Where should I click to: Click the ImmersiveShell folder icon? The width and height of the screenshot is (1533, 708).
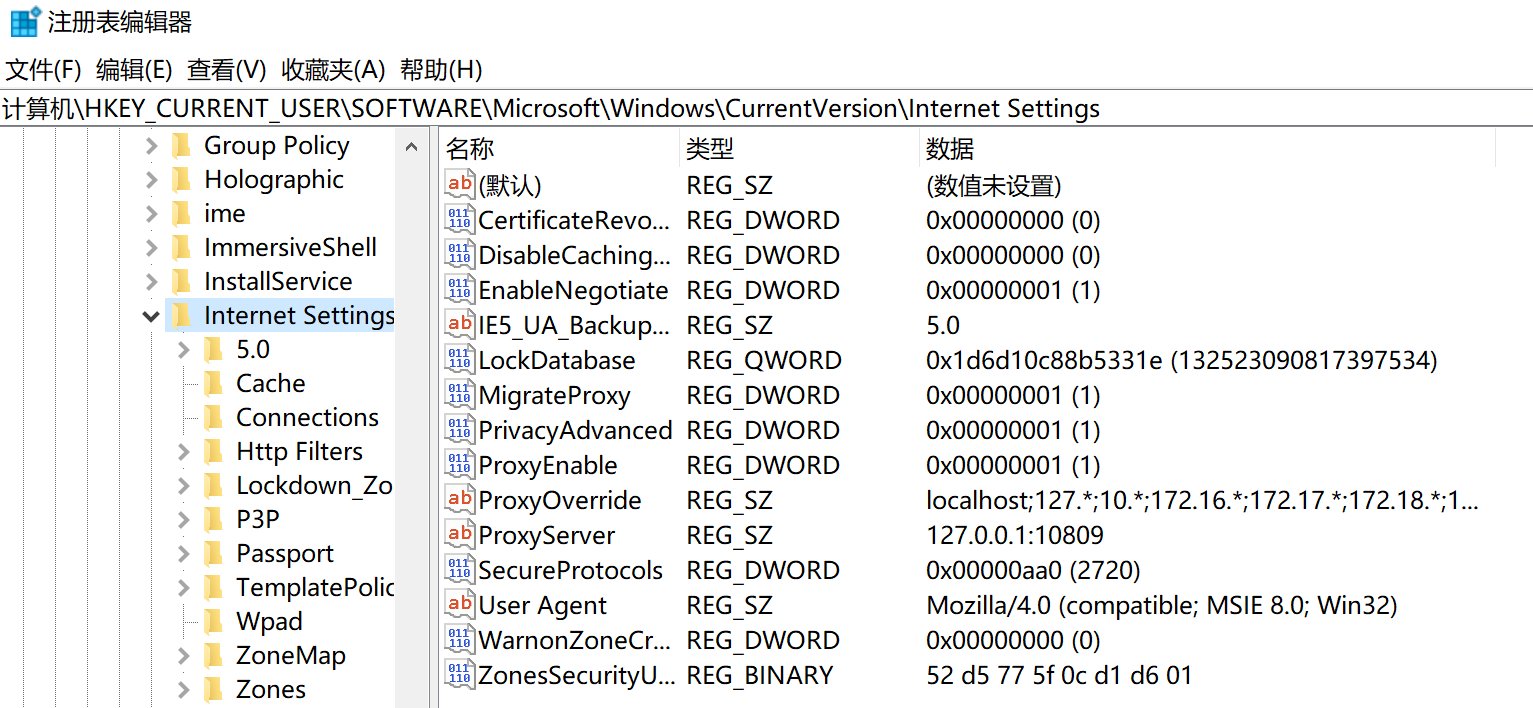tap(181, 248)
